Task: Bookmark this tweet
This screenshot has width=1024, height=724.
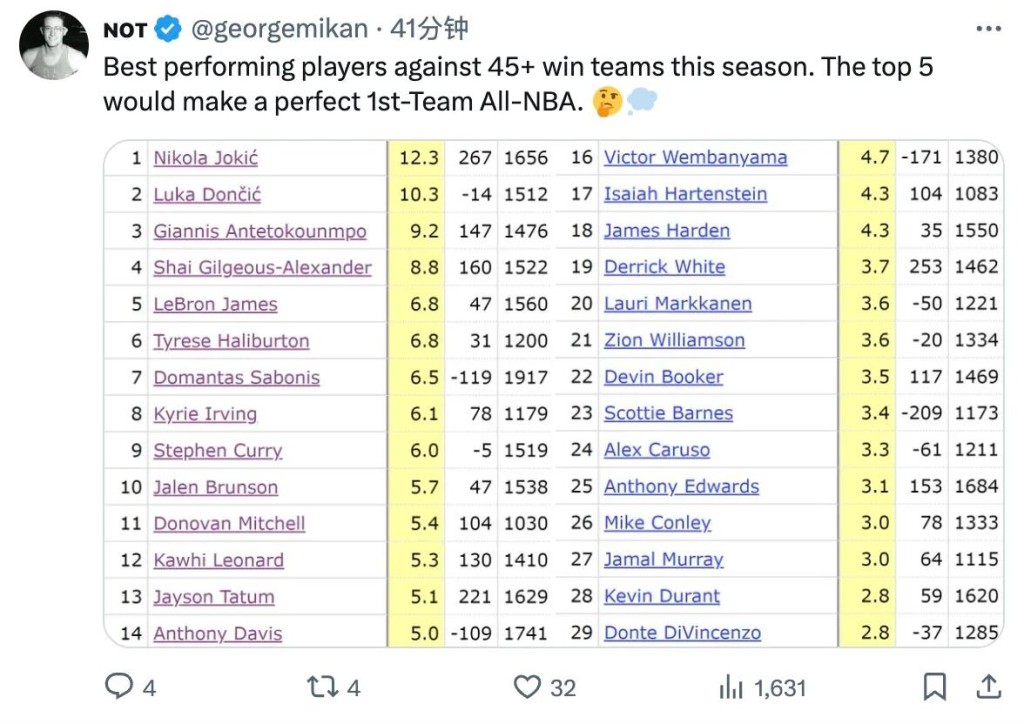Action: pos(935,687)
